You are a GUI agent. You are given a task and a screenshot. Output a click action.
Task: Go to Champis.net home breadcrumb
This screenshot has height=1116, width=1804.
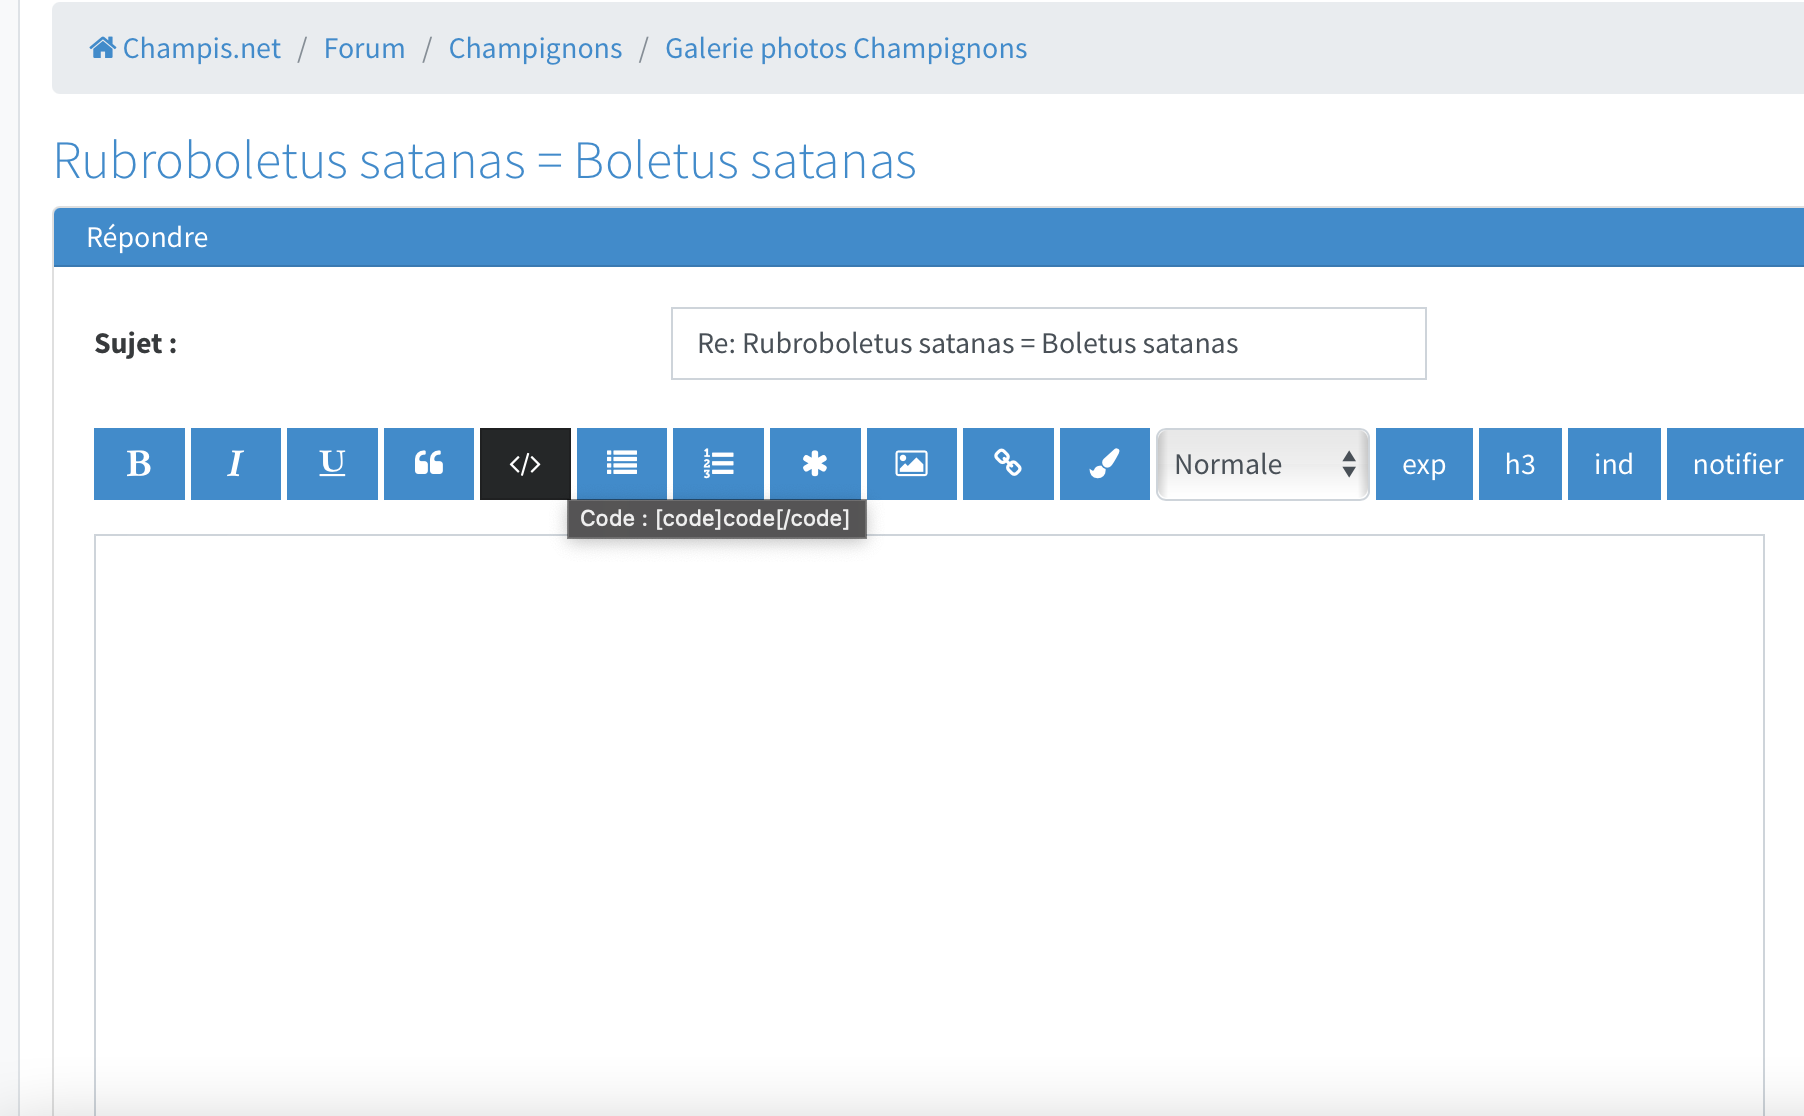pos(186,48)
